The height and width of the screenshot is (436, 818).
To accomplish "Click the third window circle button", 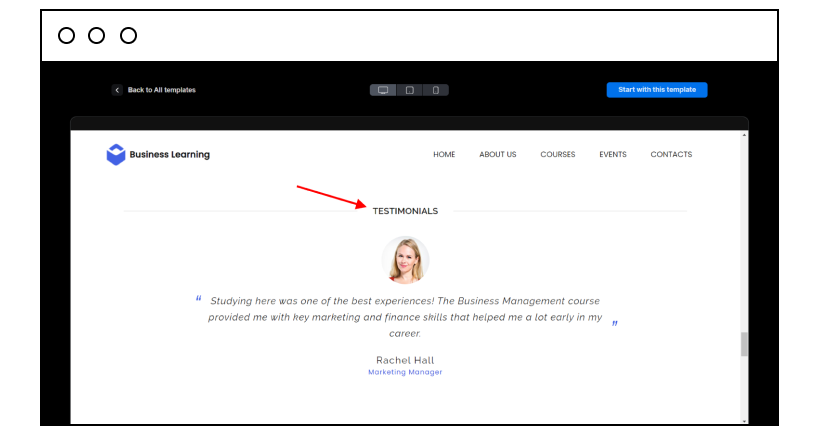I will [x=128, y=35].
